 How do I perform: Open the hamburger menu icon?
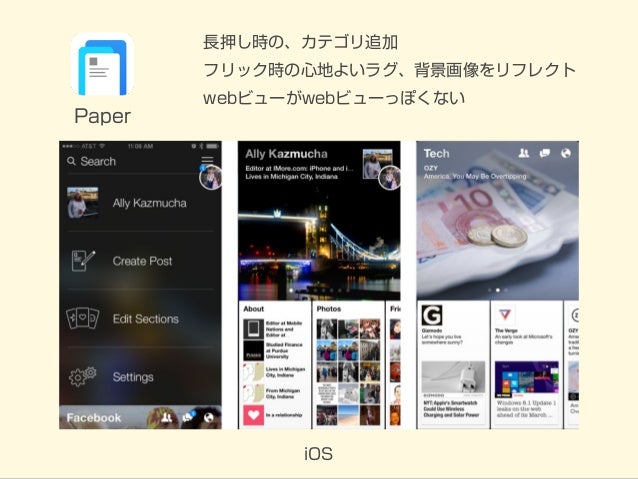207,160
